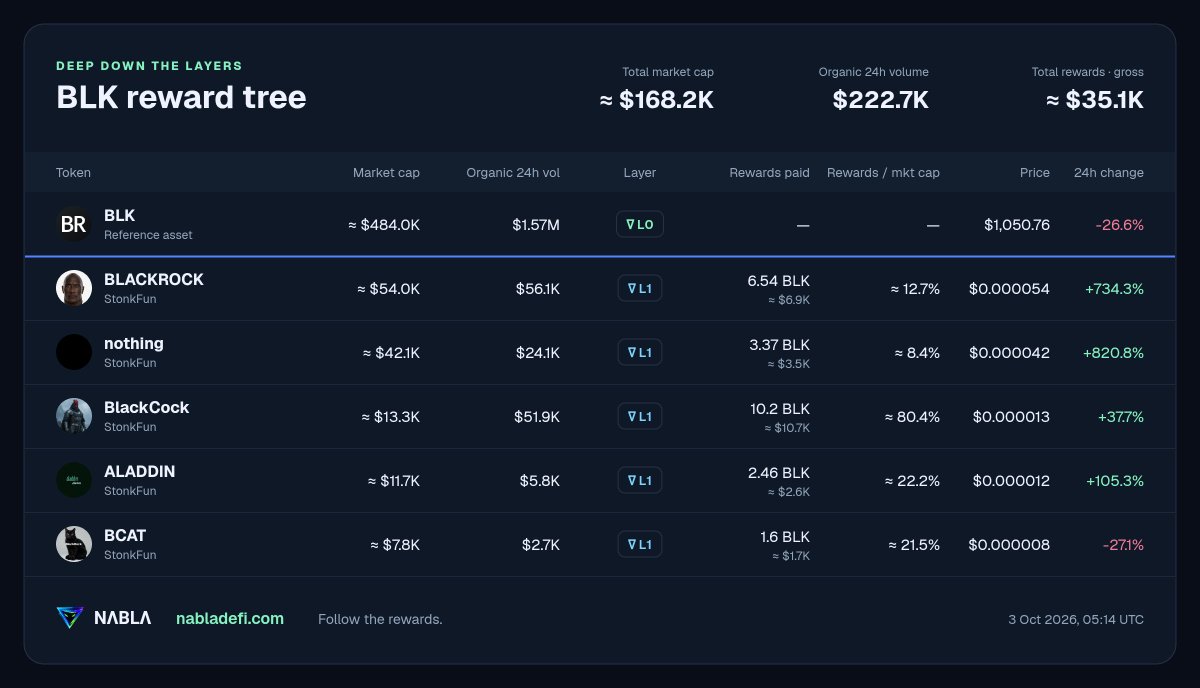The image size is (1200, 688).
Task: Click the L1 layer badge in ALADDIN row
Action: click(x=640, y=481)
